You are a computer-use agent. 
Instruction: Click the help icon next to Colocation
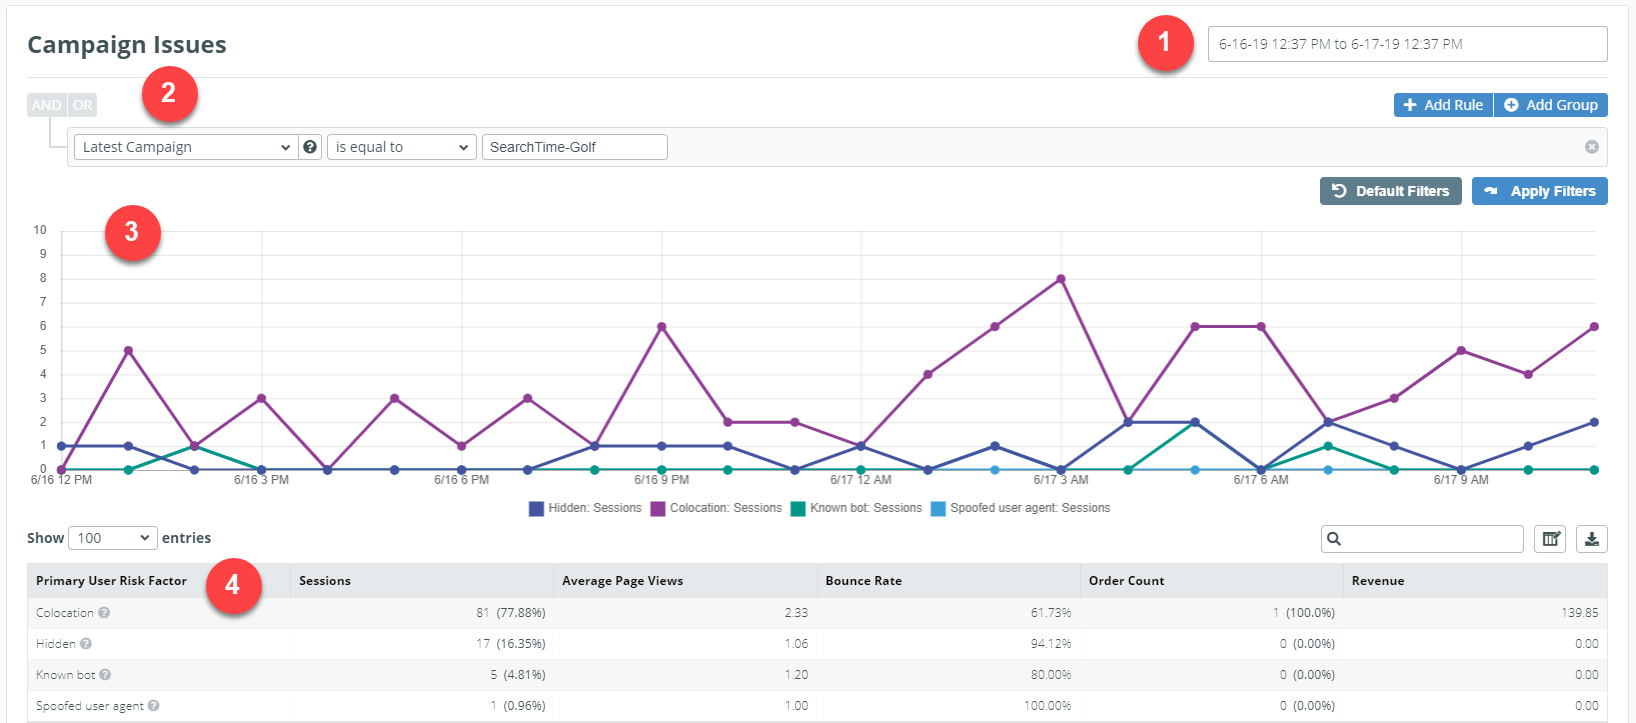pos(104,613)
